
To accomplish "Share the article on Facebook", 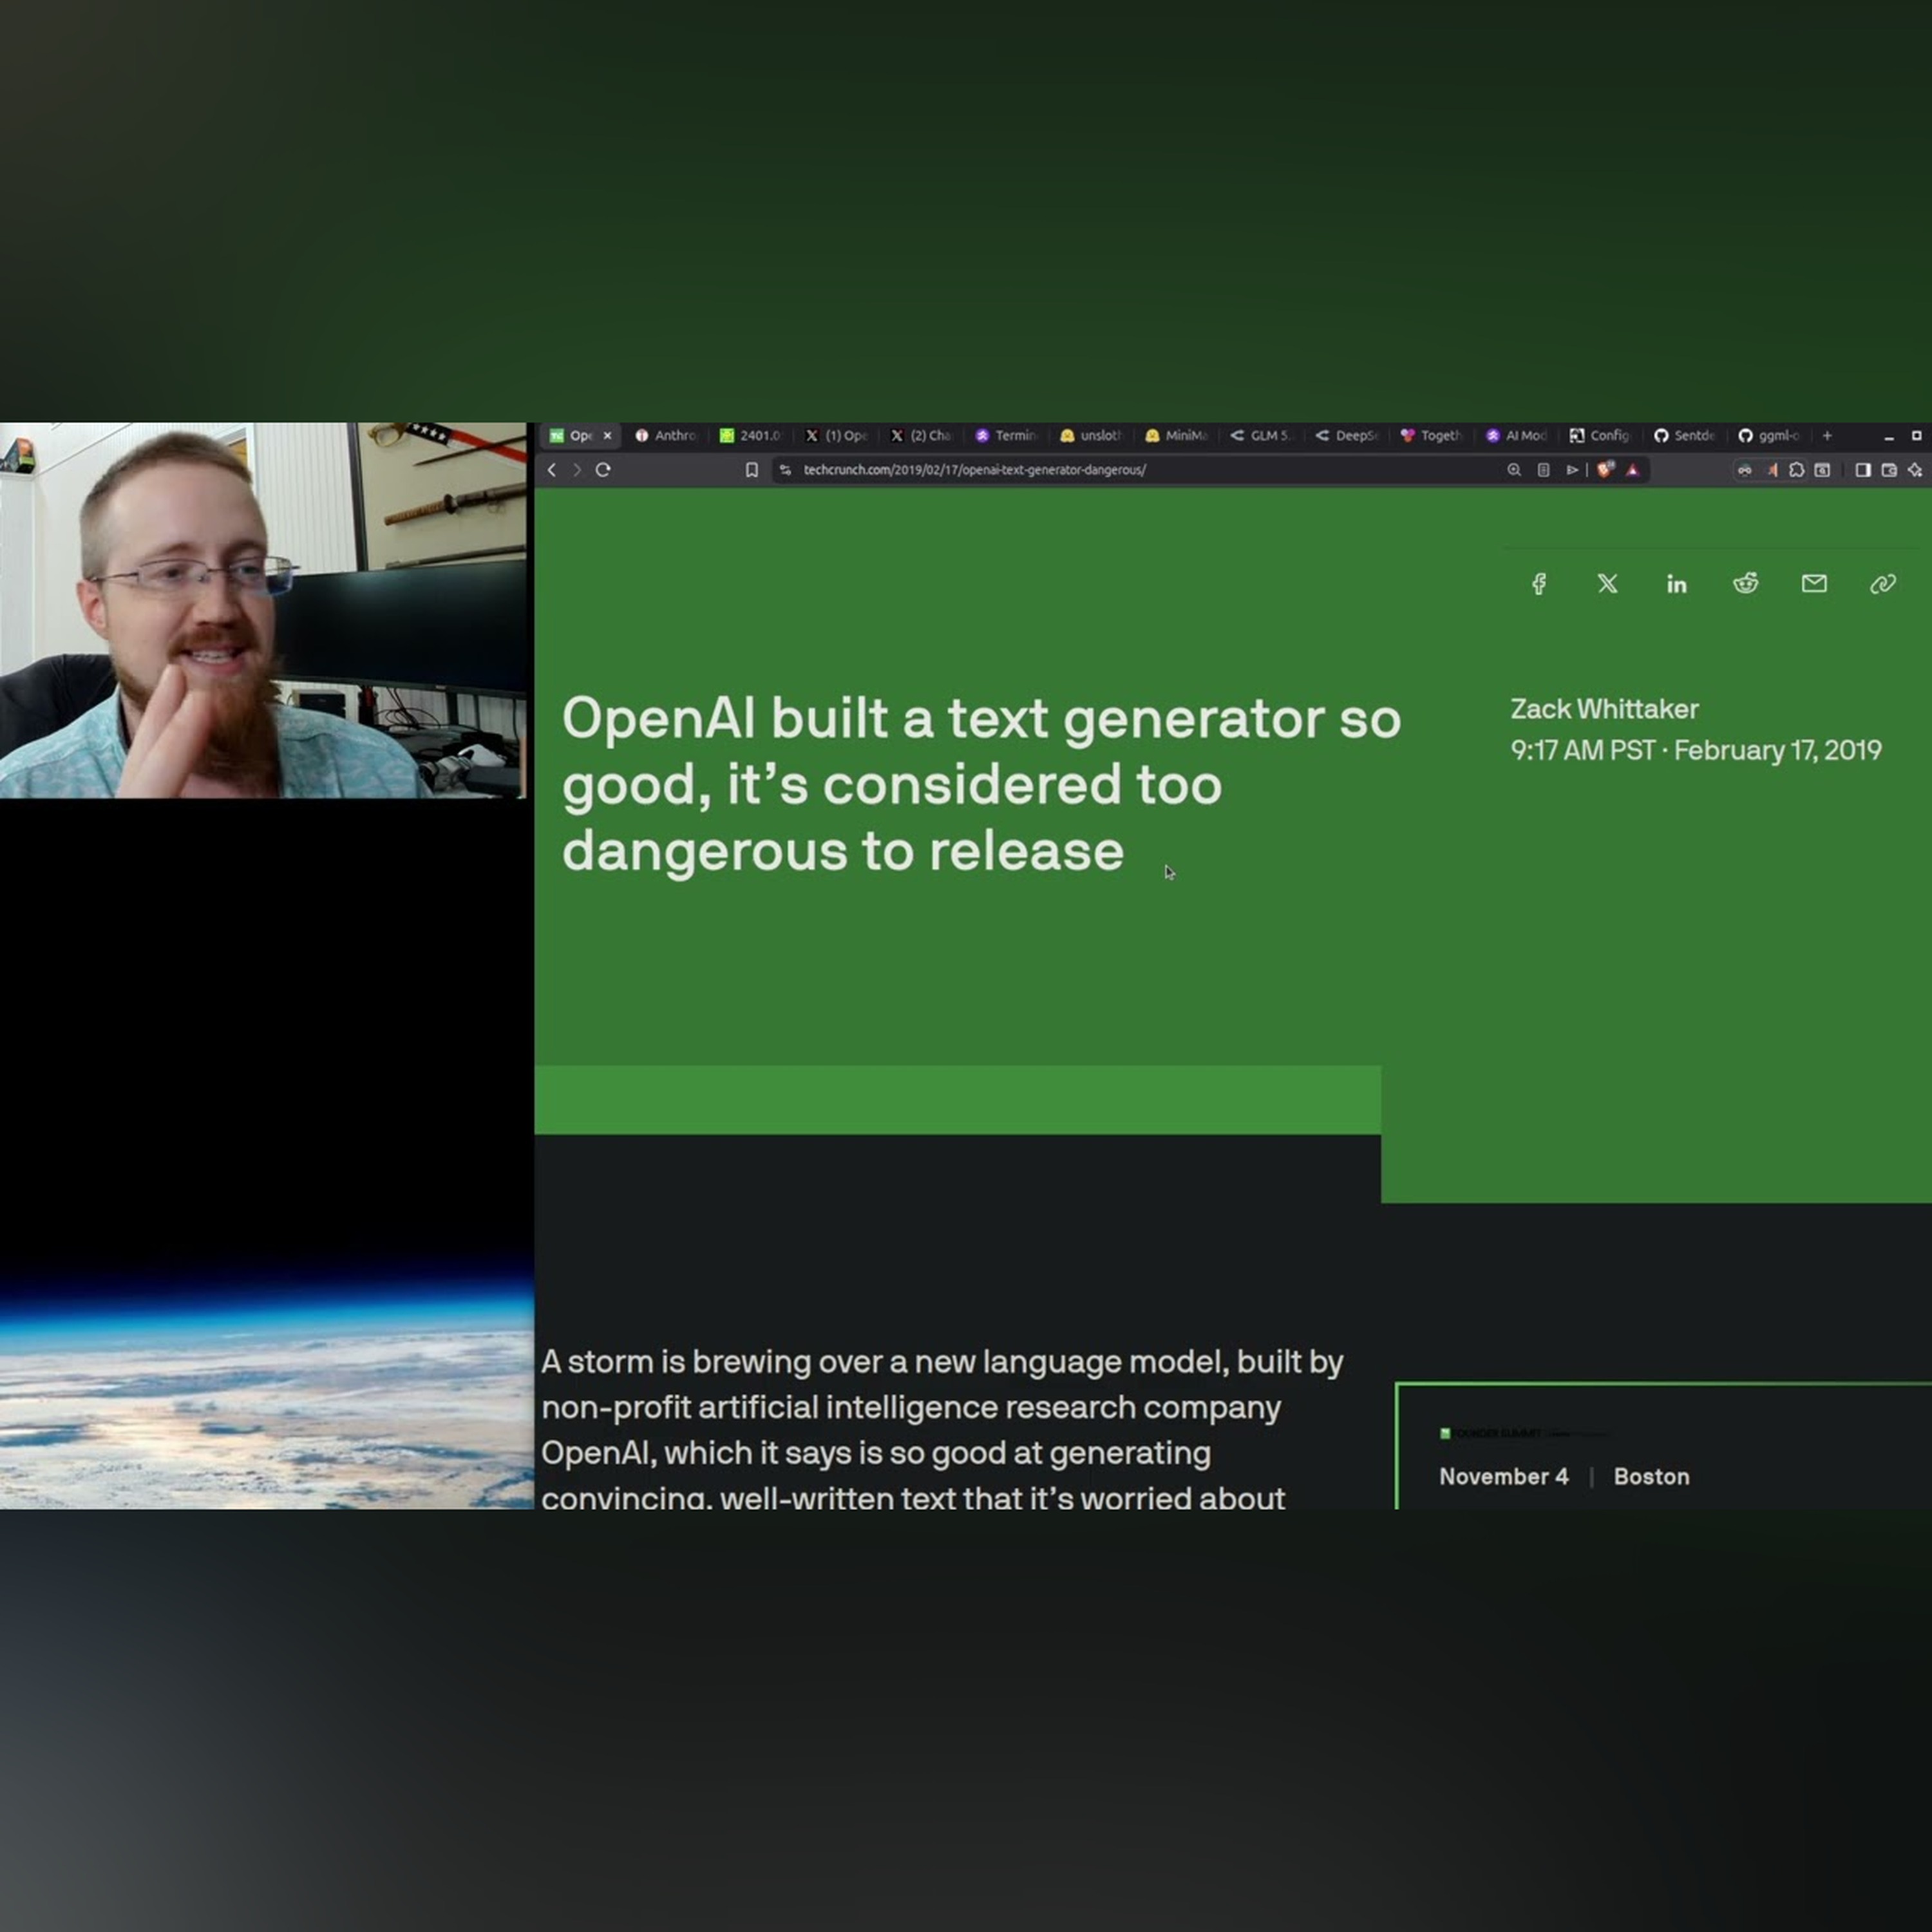I will (x=1539, y=584).
